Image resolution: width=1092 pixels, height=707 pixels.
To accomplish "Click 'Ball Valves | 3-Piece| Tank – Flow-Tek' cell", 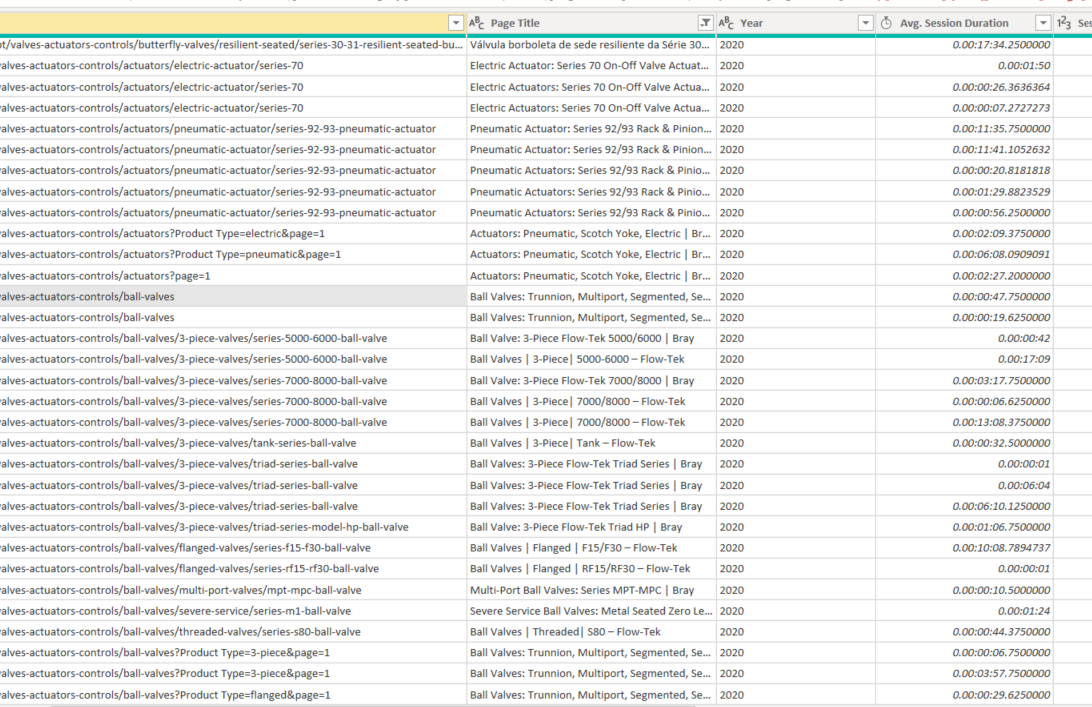I will tap(591, 443).
